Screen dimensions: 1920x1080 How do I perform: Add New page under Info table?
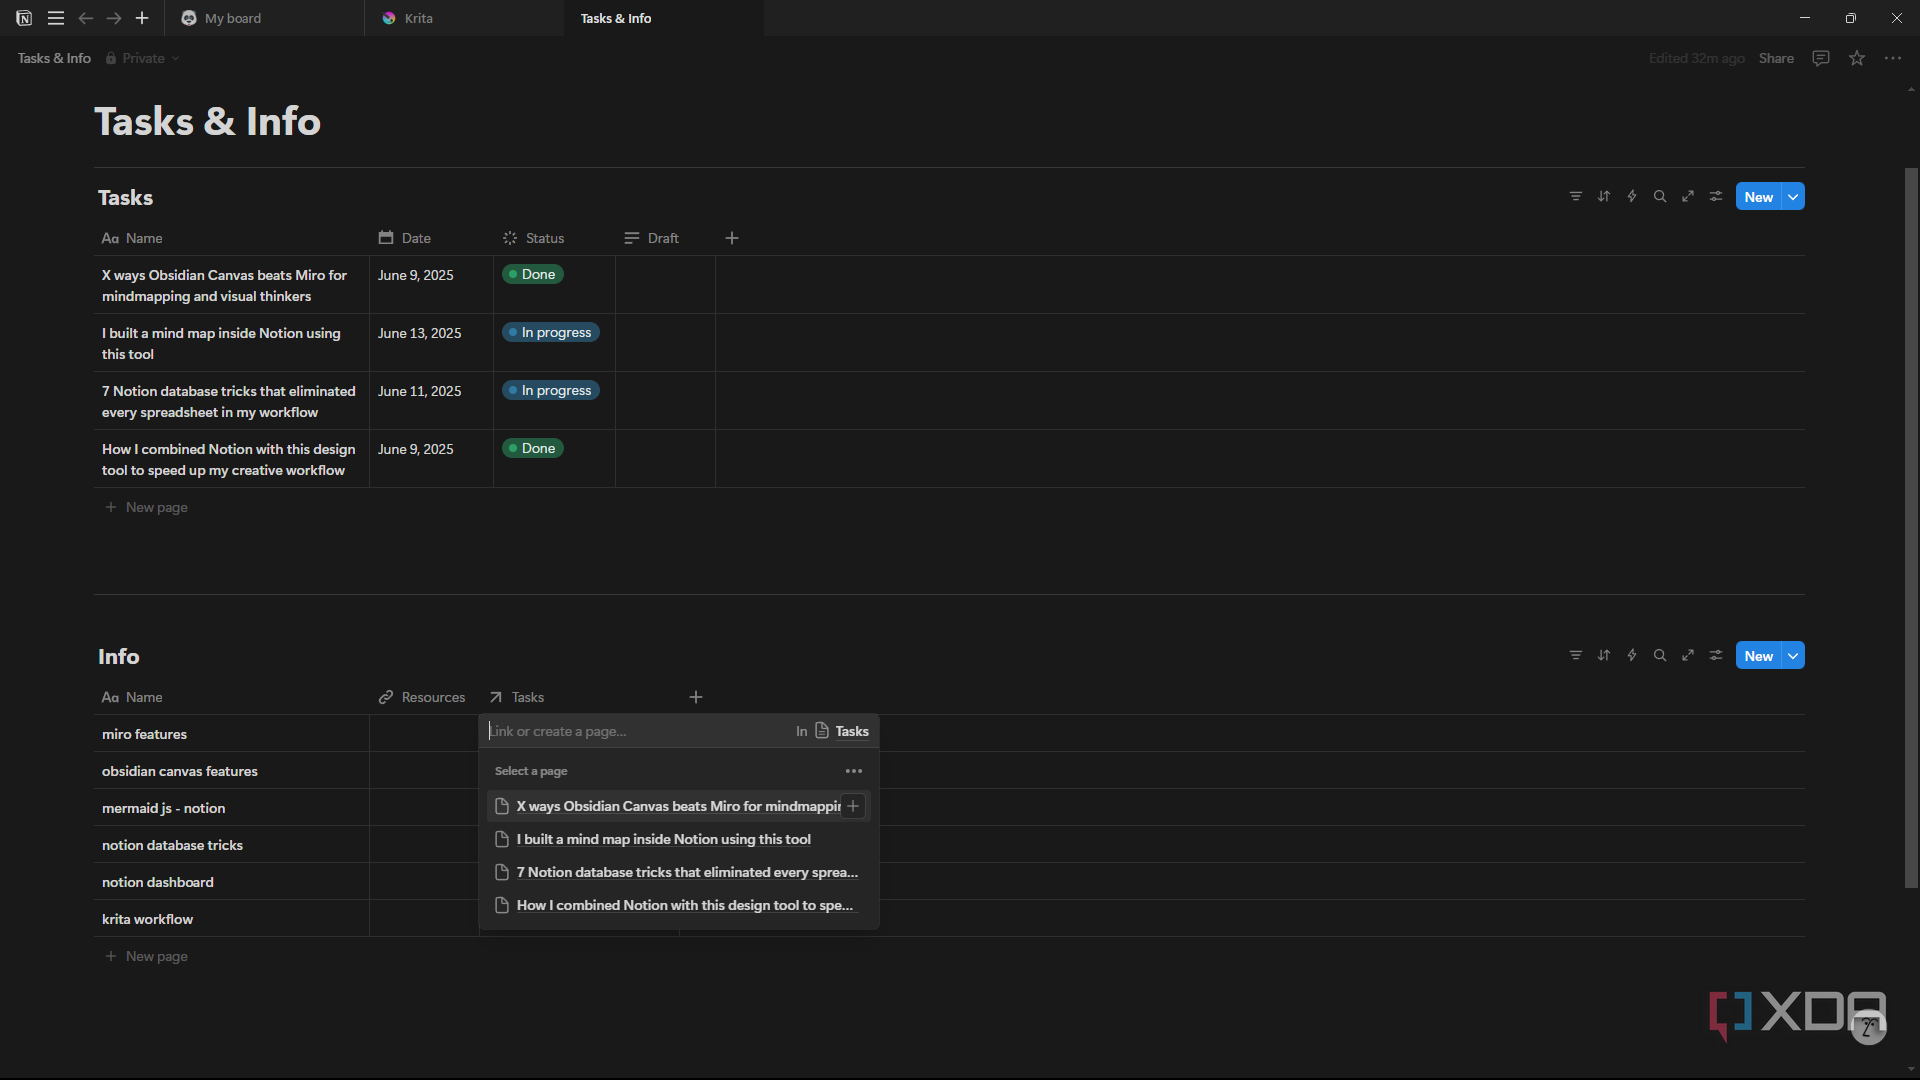pyautogui.click(x=147, y=956)
